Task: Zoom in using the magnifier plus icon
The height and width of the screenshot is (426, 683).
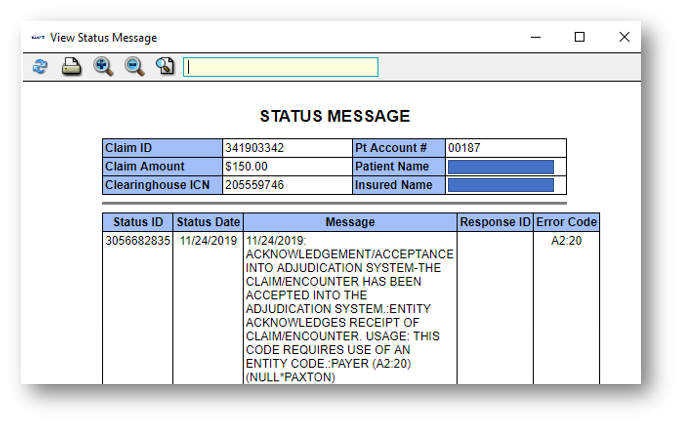Action: point(103,67)
